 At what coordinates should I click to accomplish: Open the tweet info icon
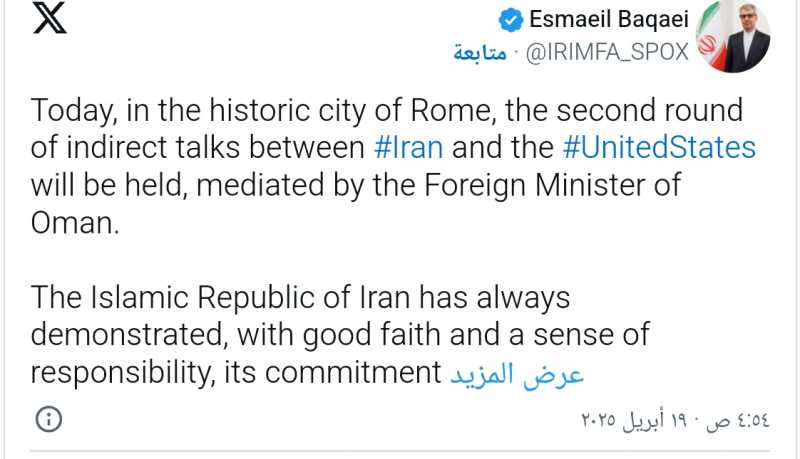(49, 416)
